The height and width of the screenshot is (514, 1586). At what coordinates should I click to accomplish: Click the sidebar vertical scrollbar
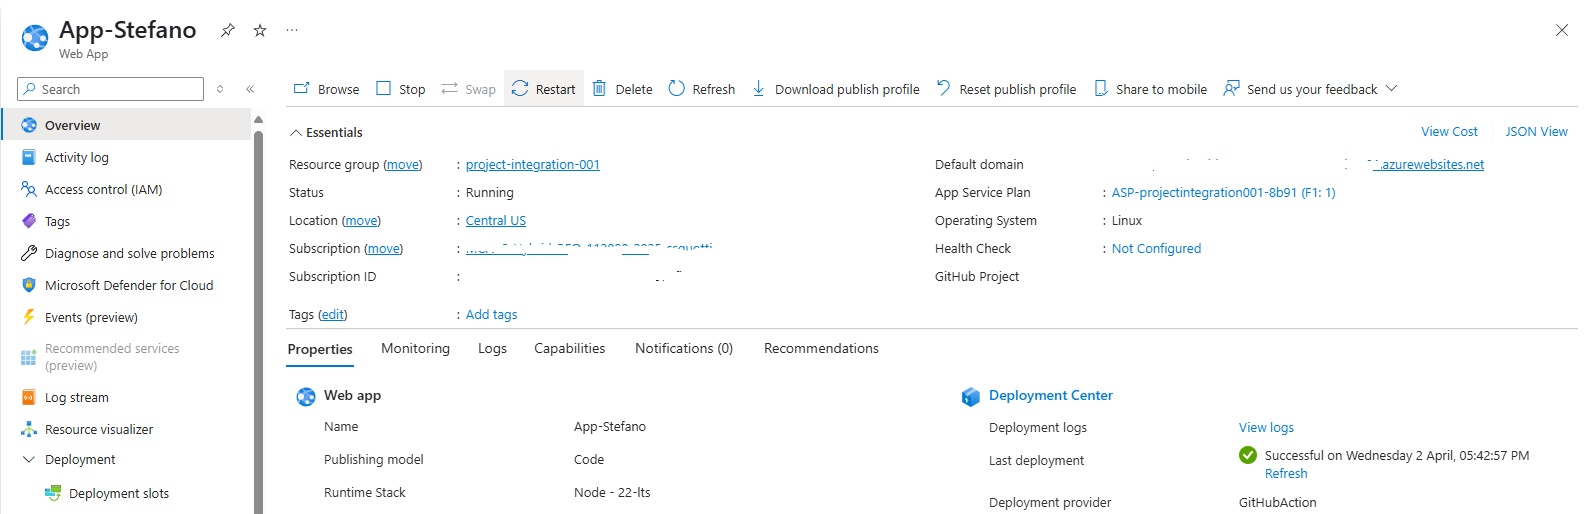pos(259,320)
